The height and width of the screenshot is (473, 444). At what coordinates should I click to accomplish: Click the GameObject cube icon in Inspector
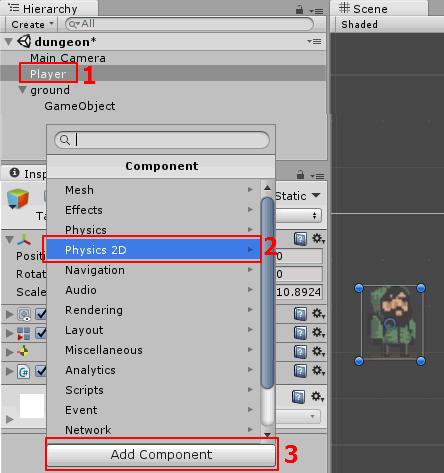(x=18, y=199)
